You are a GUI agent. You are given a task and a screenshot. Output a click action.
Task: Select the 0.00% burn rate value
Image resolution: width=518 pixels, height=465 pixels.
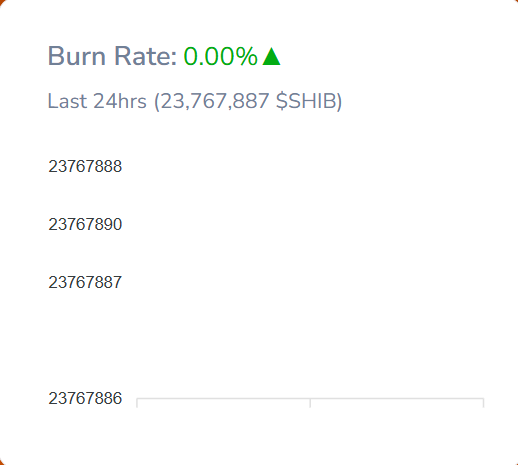click(220, 56)
